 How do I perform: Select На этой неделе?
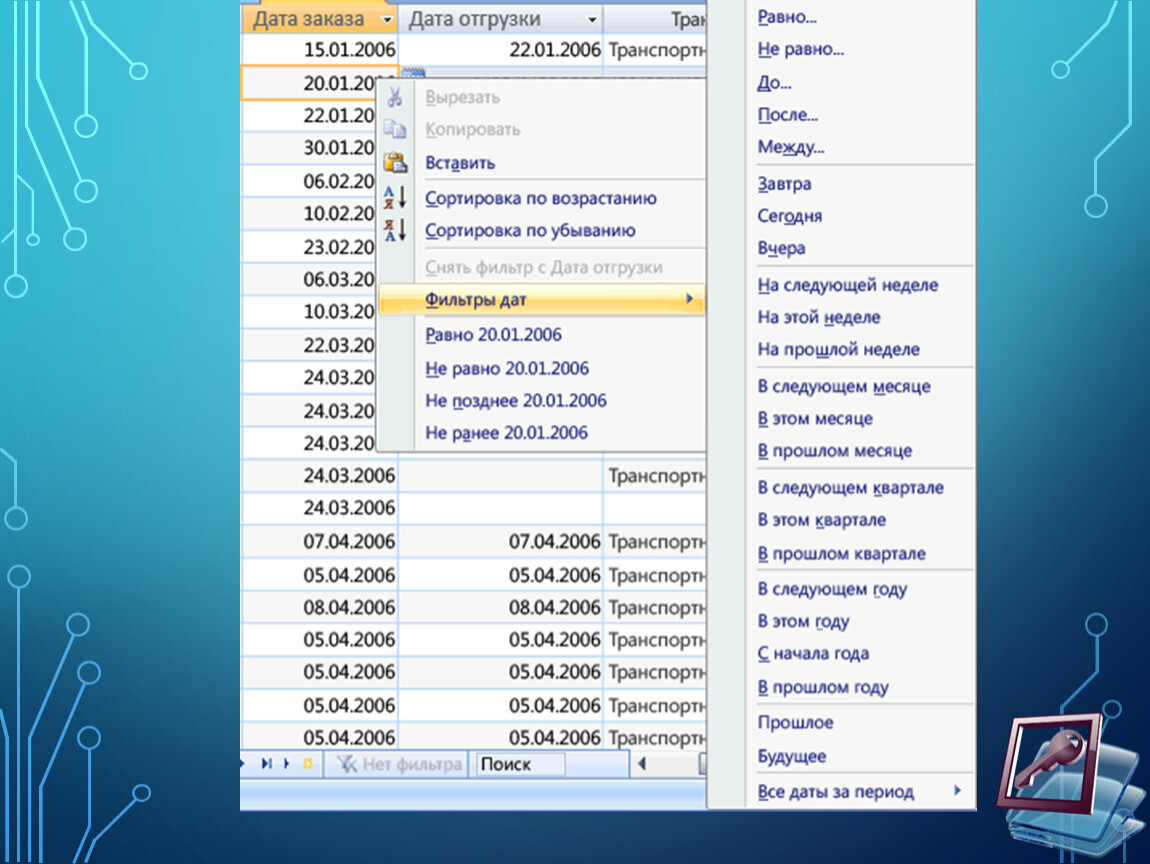(x=818, y=317)
